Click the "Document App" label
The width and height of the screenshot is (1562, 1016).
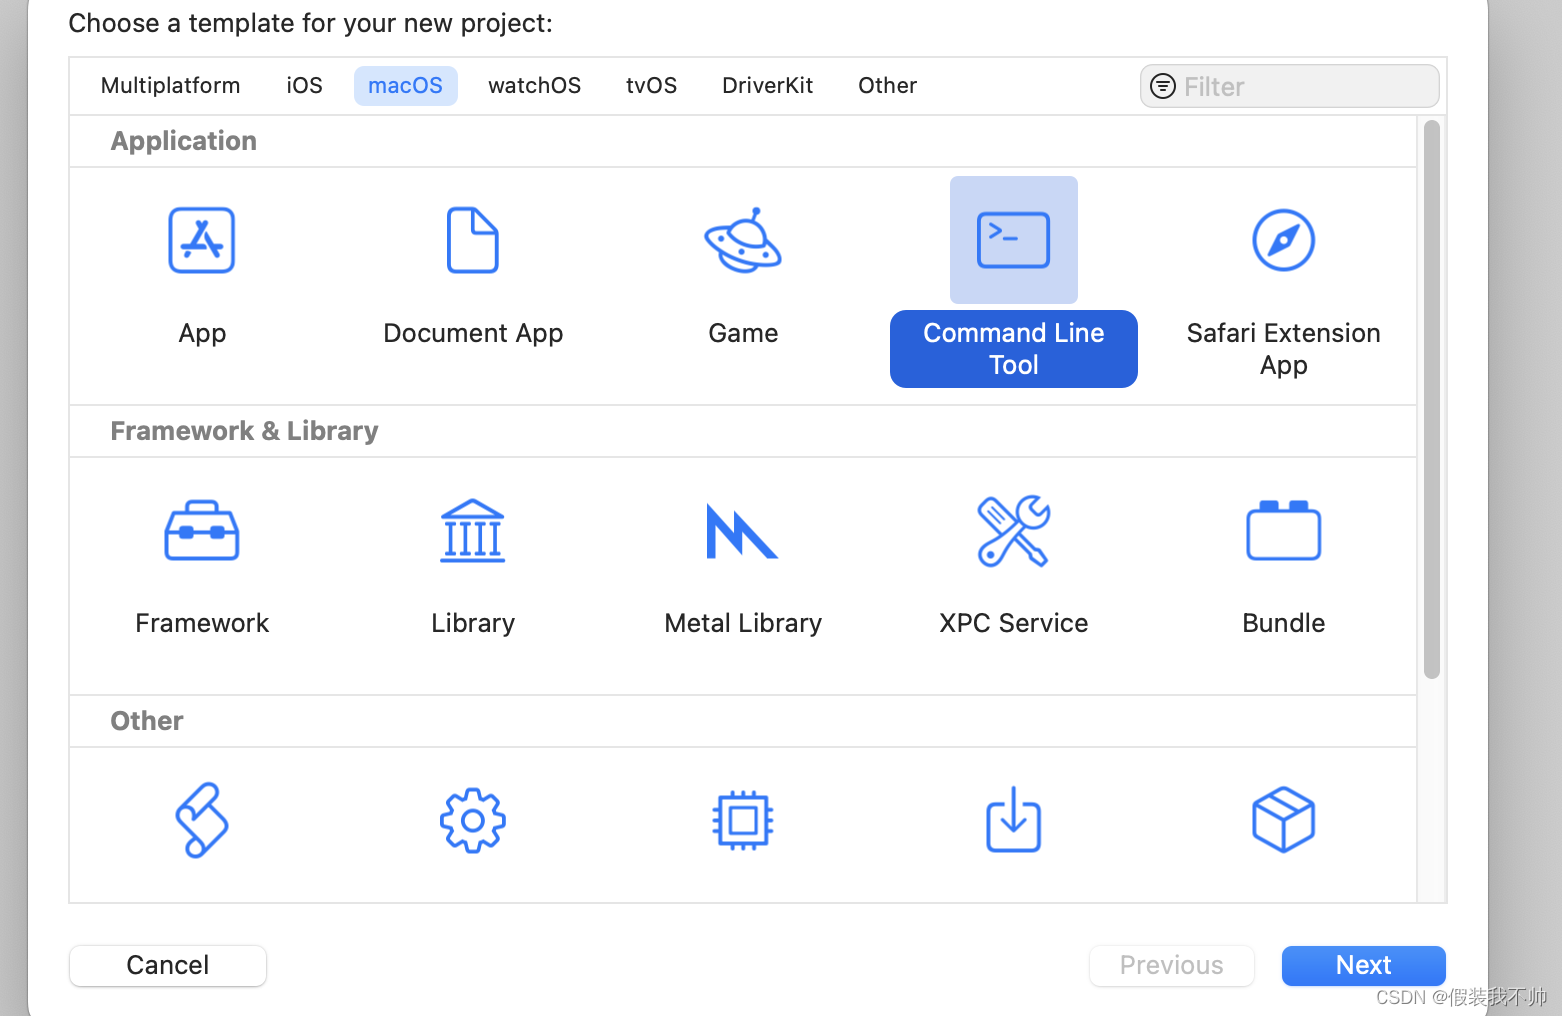(x=473, y=334)
